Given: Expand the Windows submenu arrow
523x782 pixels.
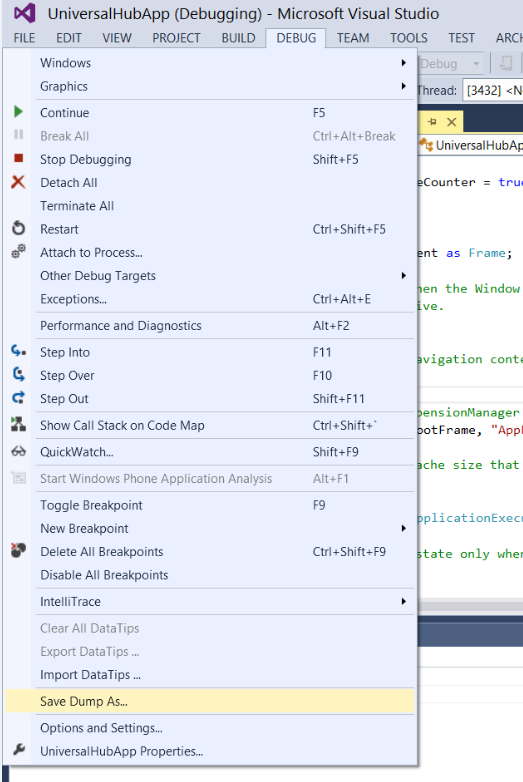Looking at the screenshot, I should [403, 63].
